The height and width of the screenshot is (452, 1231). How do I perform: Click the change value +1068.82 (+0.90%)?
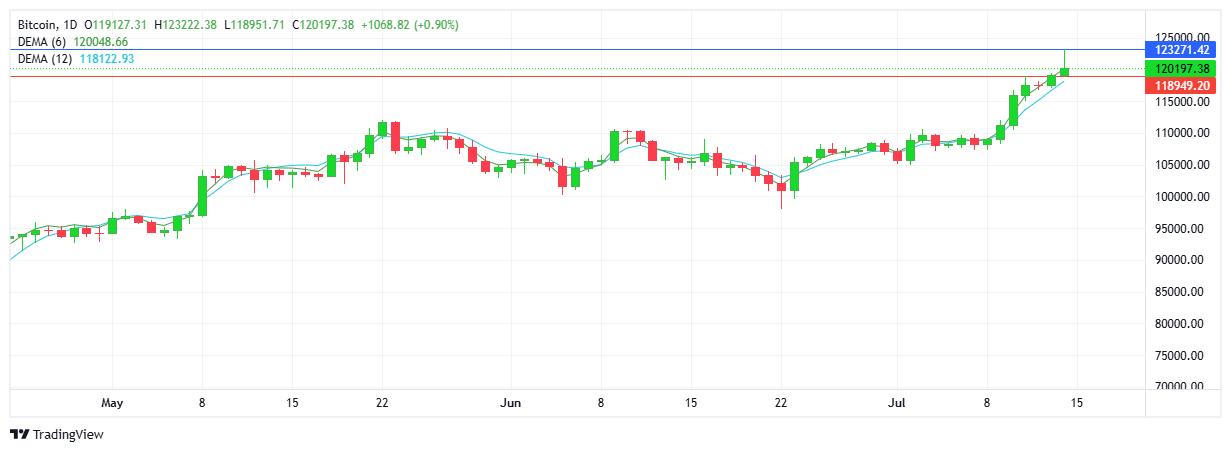point(409,24)
